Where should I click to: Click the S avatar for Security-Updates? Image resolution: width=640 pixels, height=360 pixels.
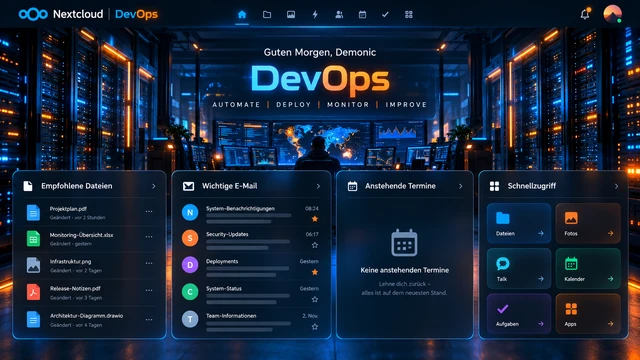pyautogui.click(x=190, y=238)
